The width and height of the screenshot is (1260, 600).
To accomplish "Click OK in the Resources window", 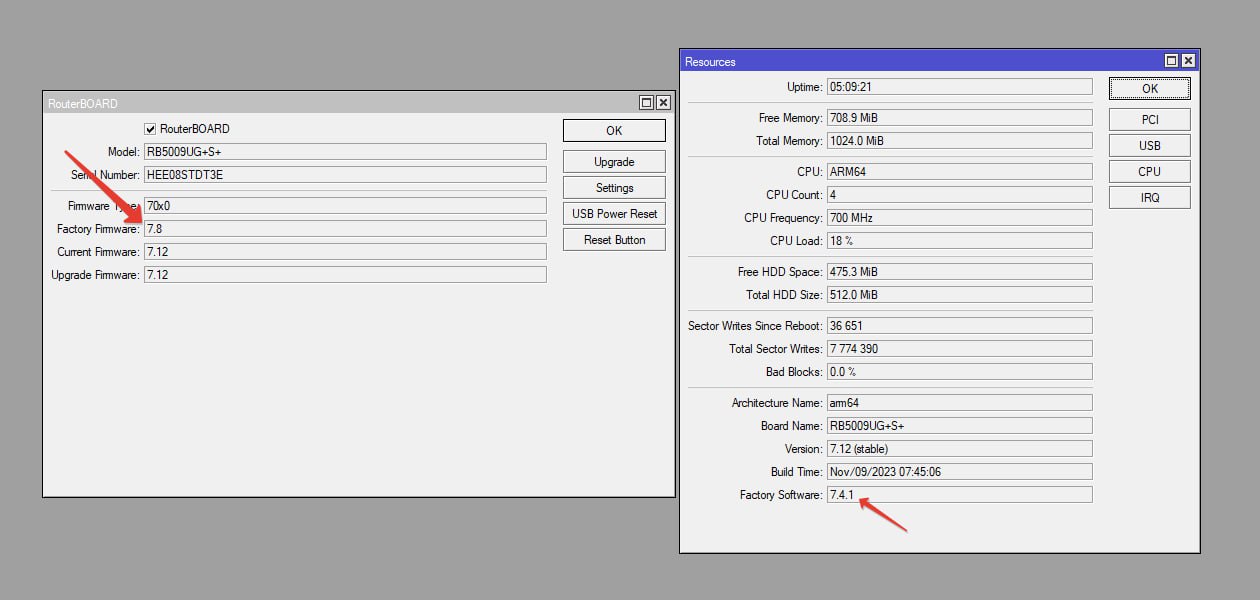I will point(1150,88).
